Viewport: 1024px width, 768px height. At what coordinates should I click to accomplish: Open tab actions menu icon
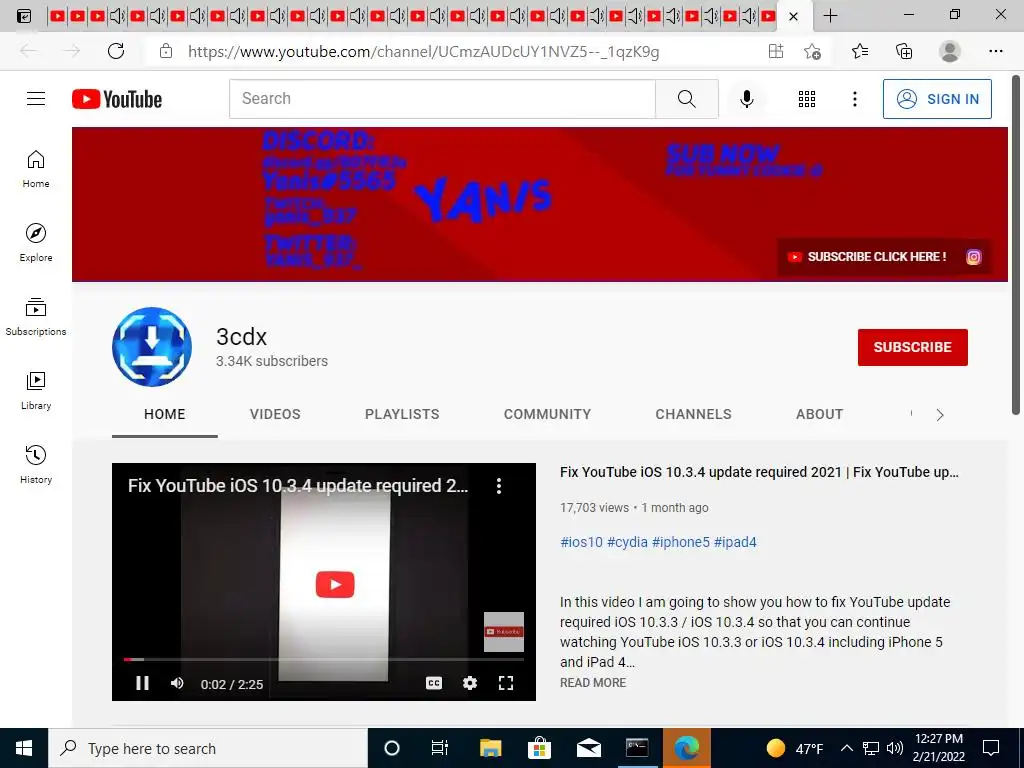point(24,16)
